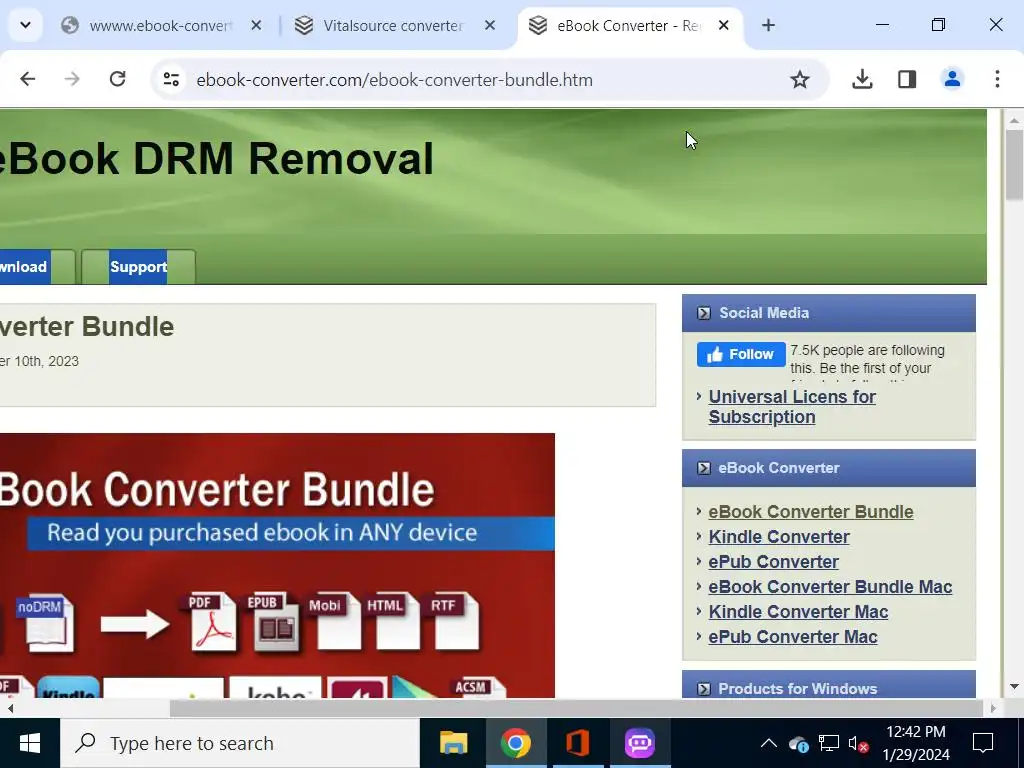Open Office from the taskbar
Screen dimensions: 1024x768
coord(577,743)
